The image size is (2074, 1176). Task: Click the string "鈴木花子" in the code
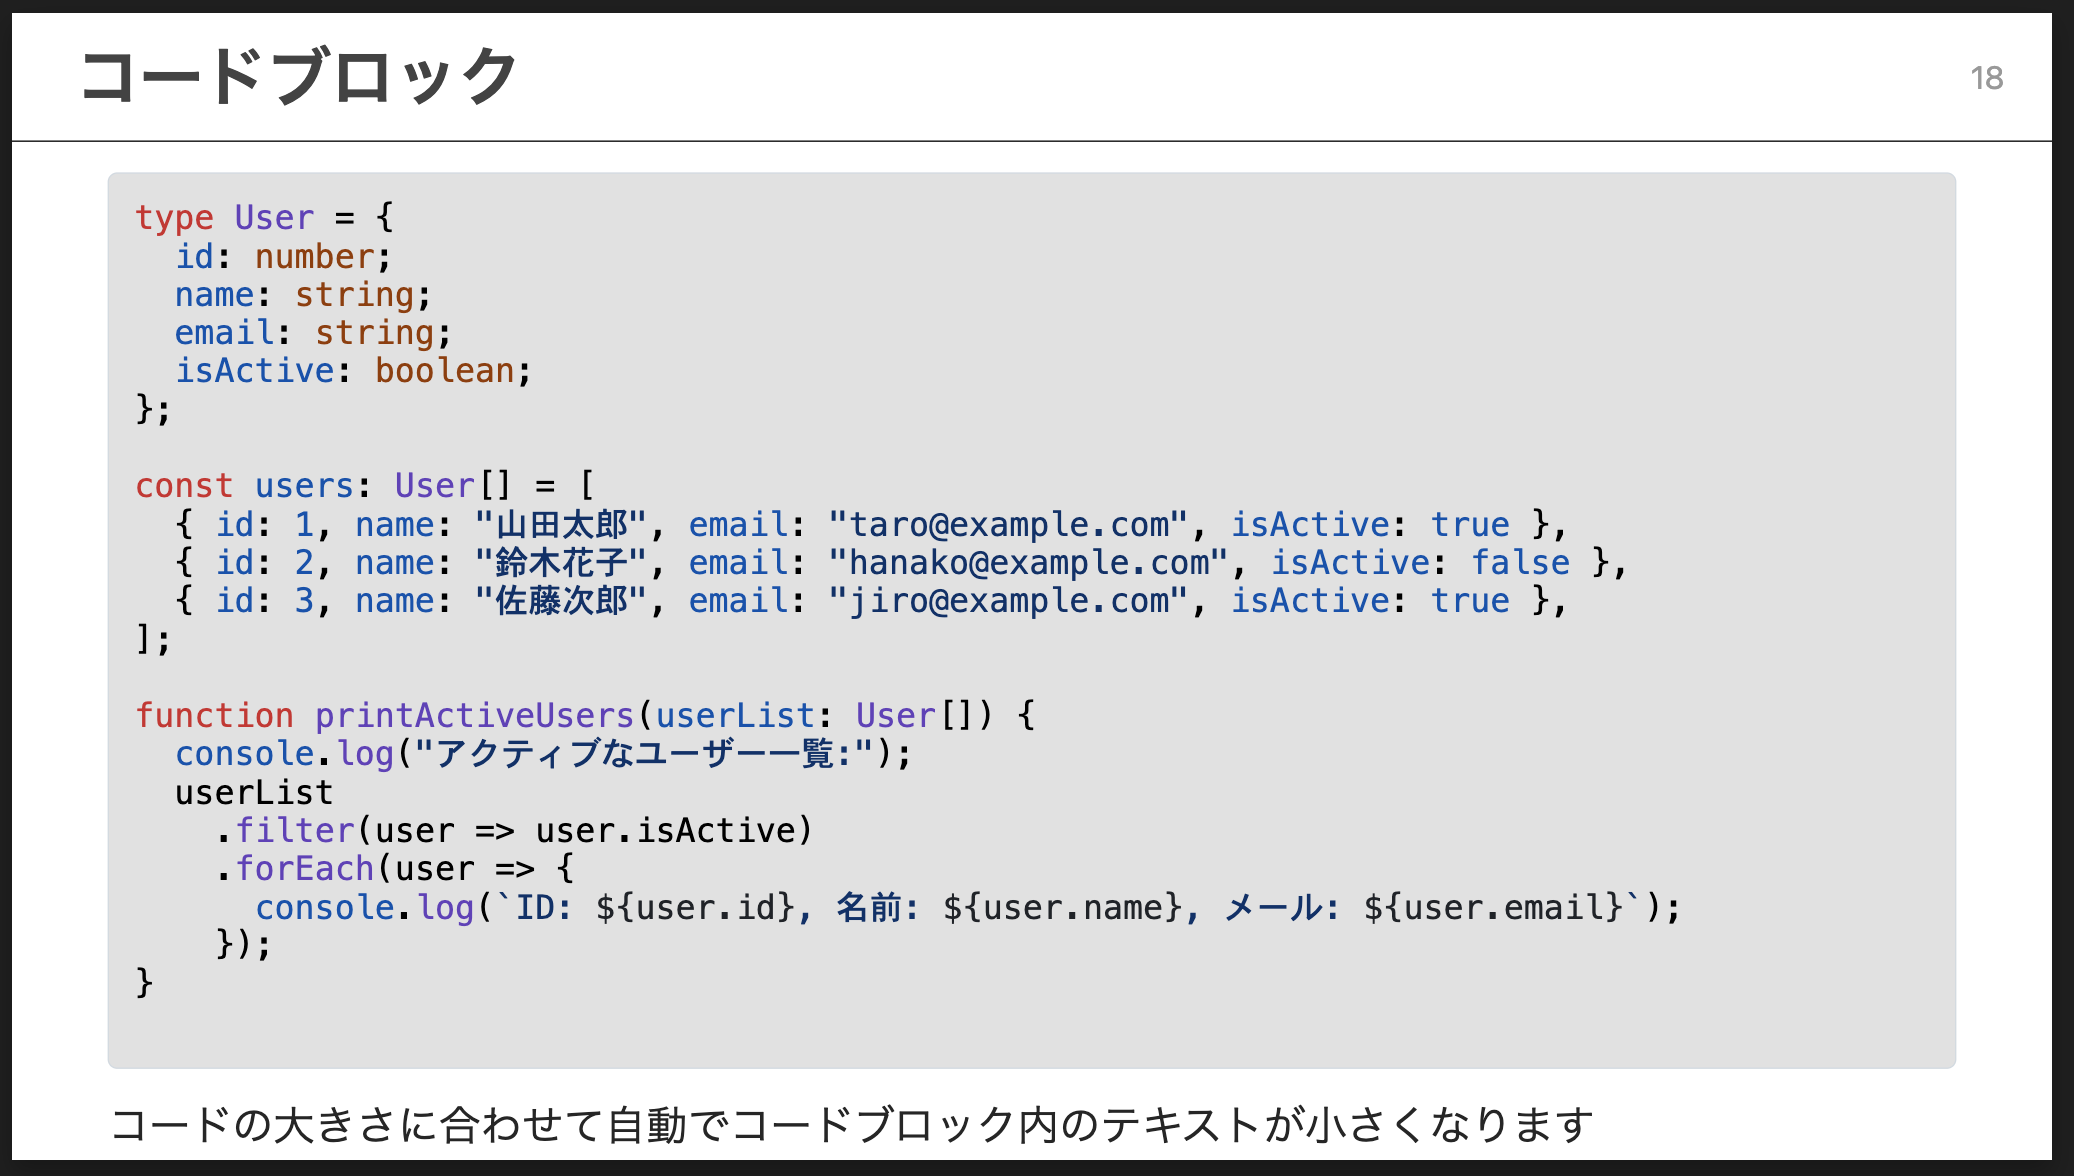pos(562,562)
